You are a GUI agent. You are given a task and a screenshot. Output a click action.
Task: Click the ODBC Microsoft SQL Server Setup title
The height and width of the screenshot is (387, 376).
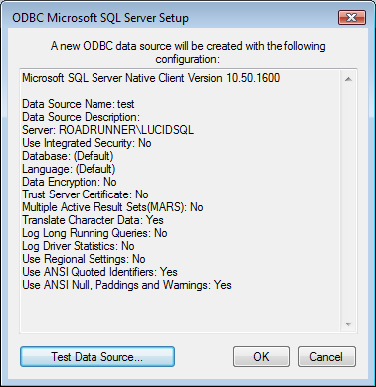(100, 18)
